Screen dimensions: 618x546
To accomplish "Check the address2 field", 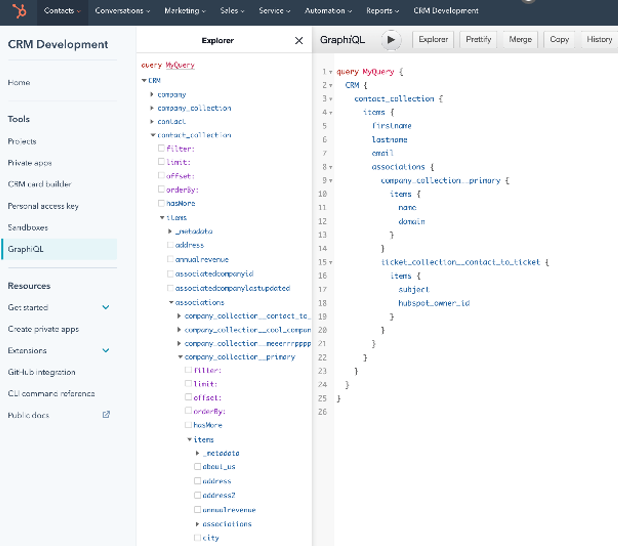I will pos(197,495).
